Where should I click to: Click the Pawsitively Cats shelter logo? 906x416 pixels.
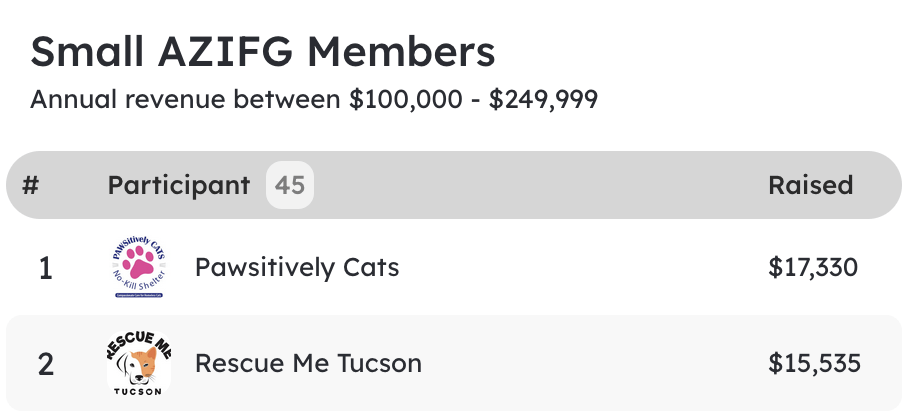tap(139, 267)
